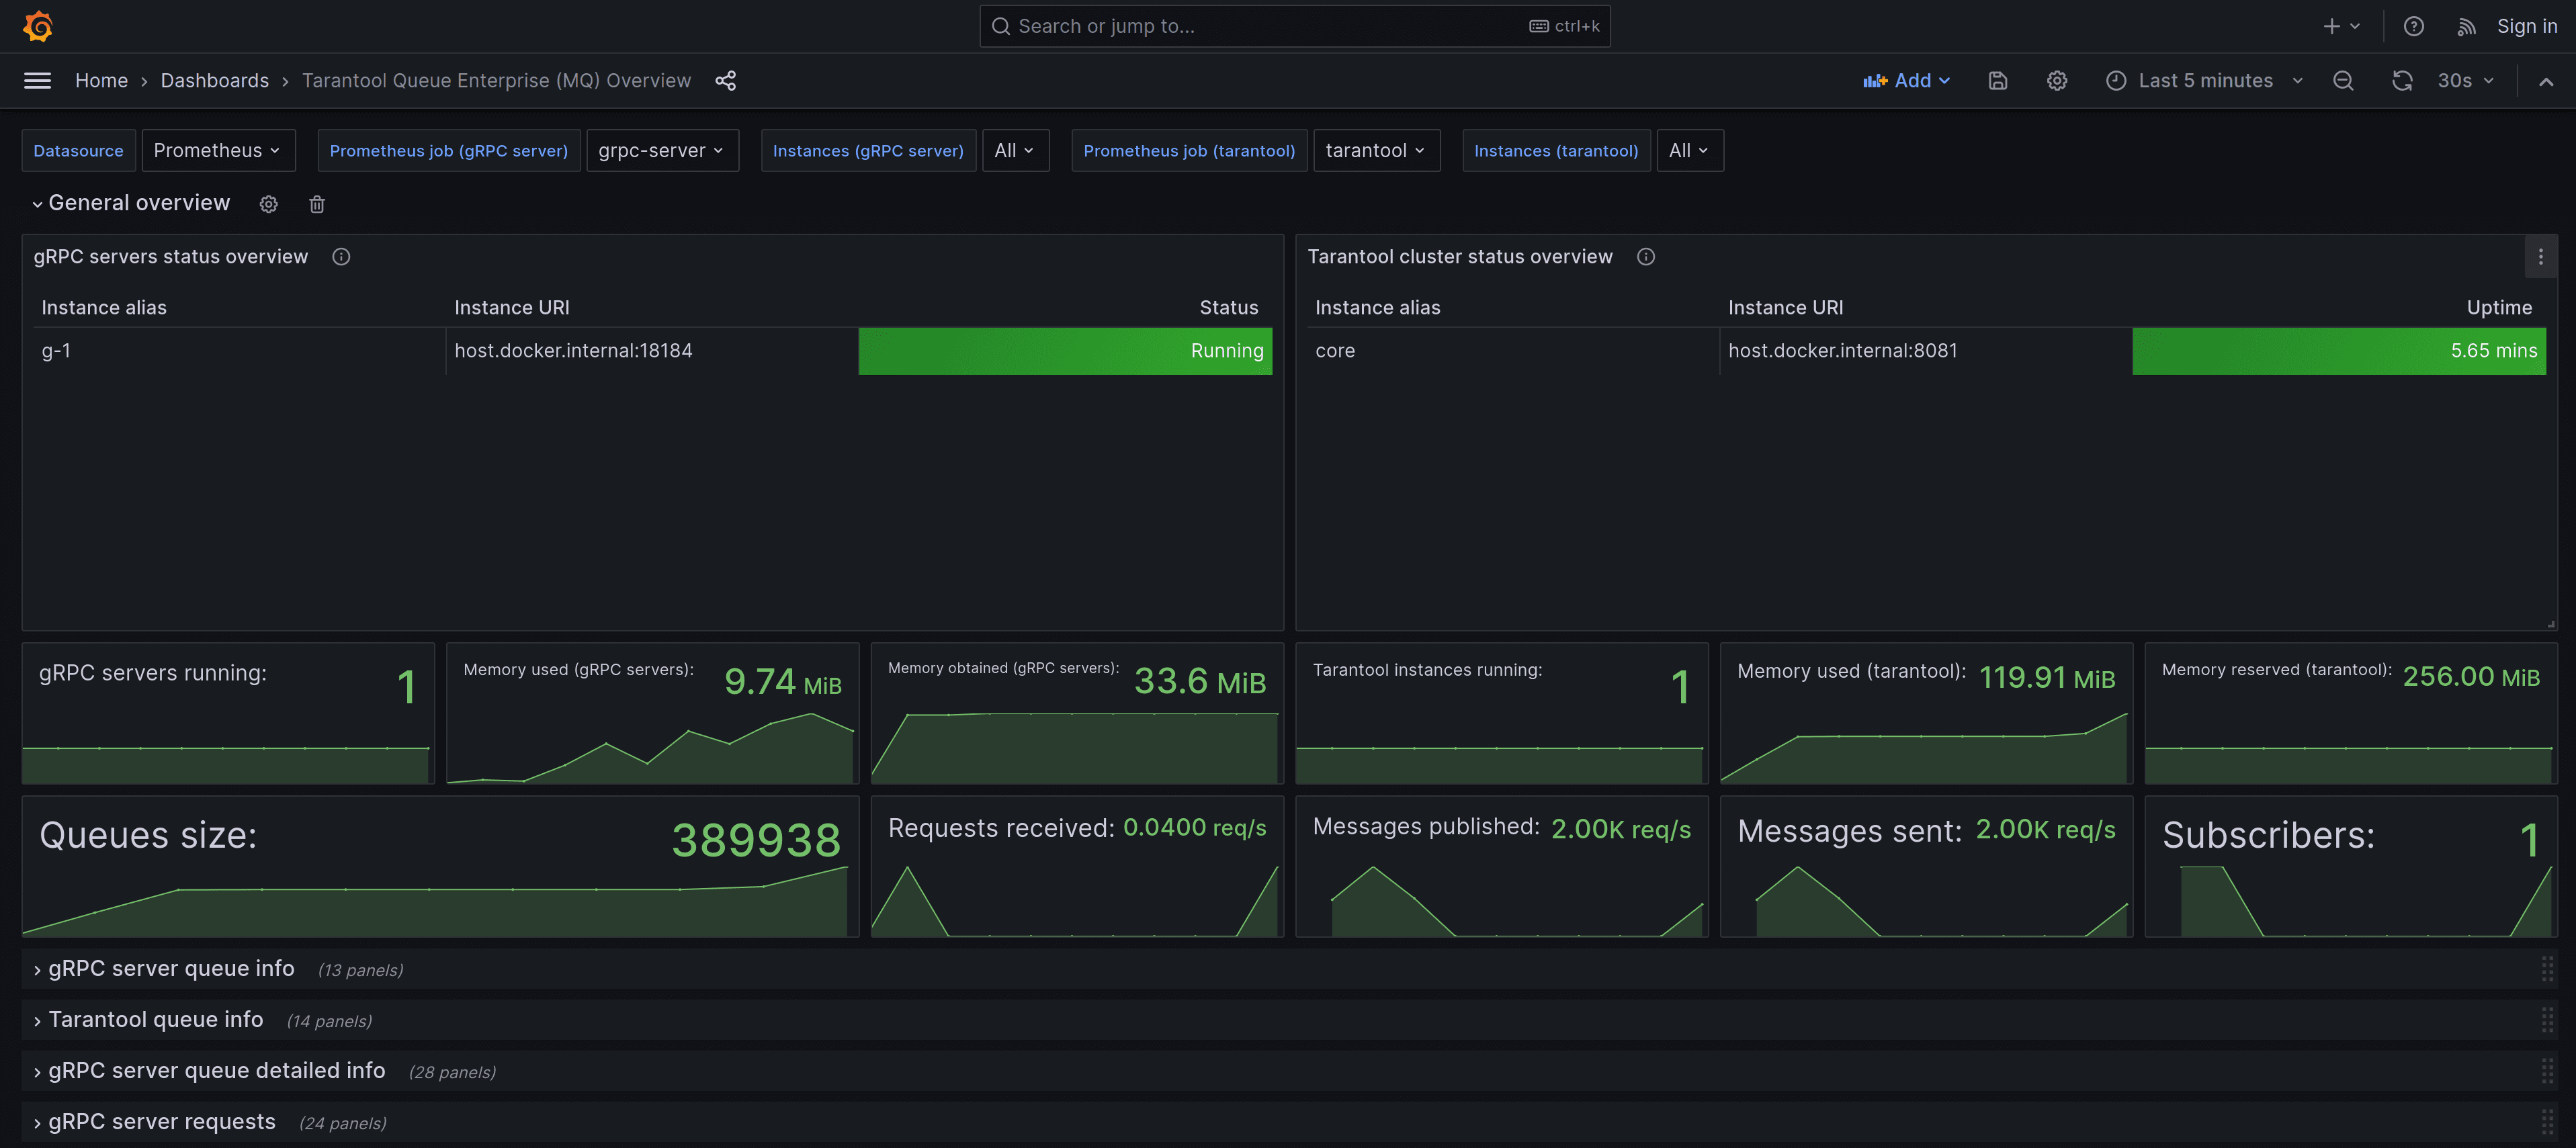Open the Requests received stat panel

pos(1077,866)
